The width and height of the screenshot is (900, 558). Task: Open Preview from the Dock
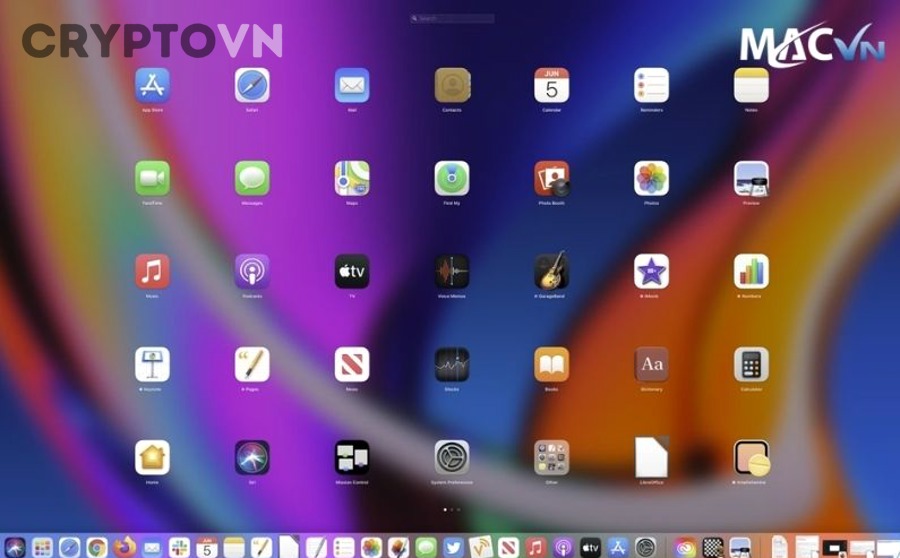point(740,548)
